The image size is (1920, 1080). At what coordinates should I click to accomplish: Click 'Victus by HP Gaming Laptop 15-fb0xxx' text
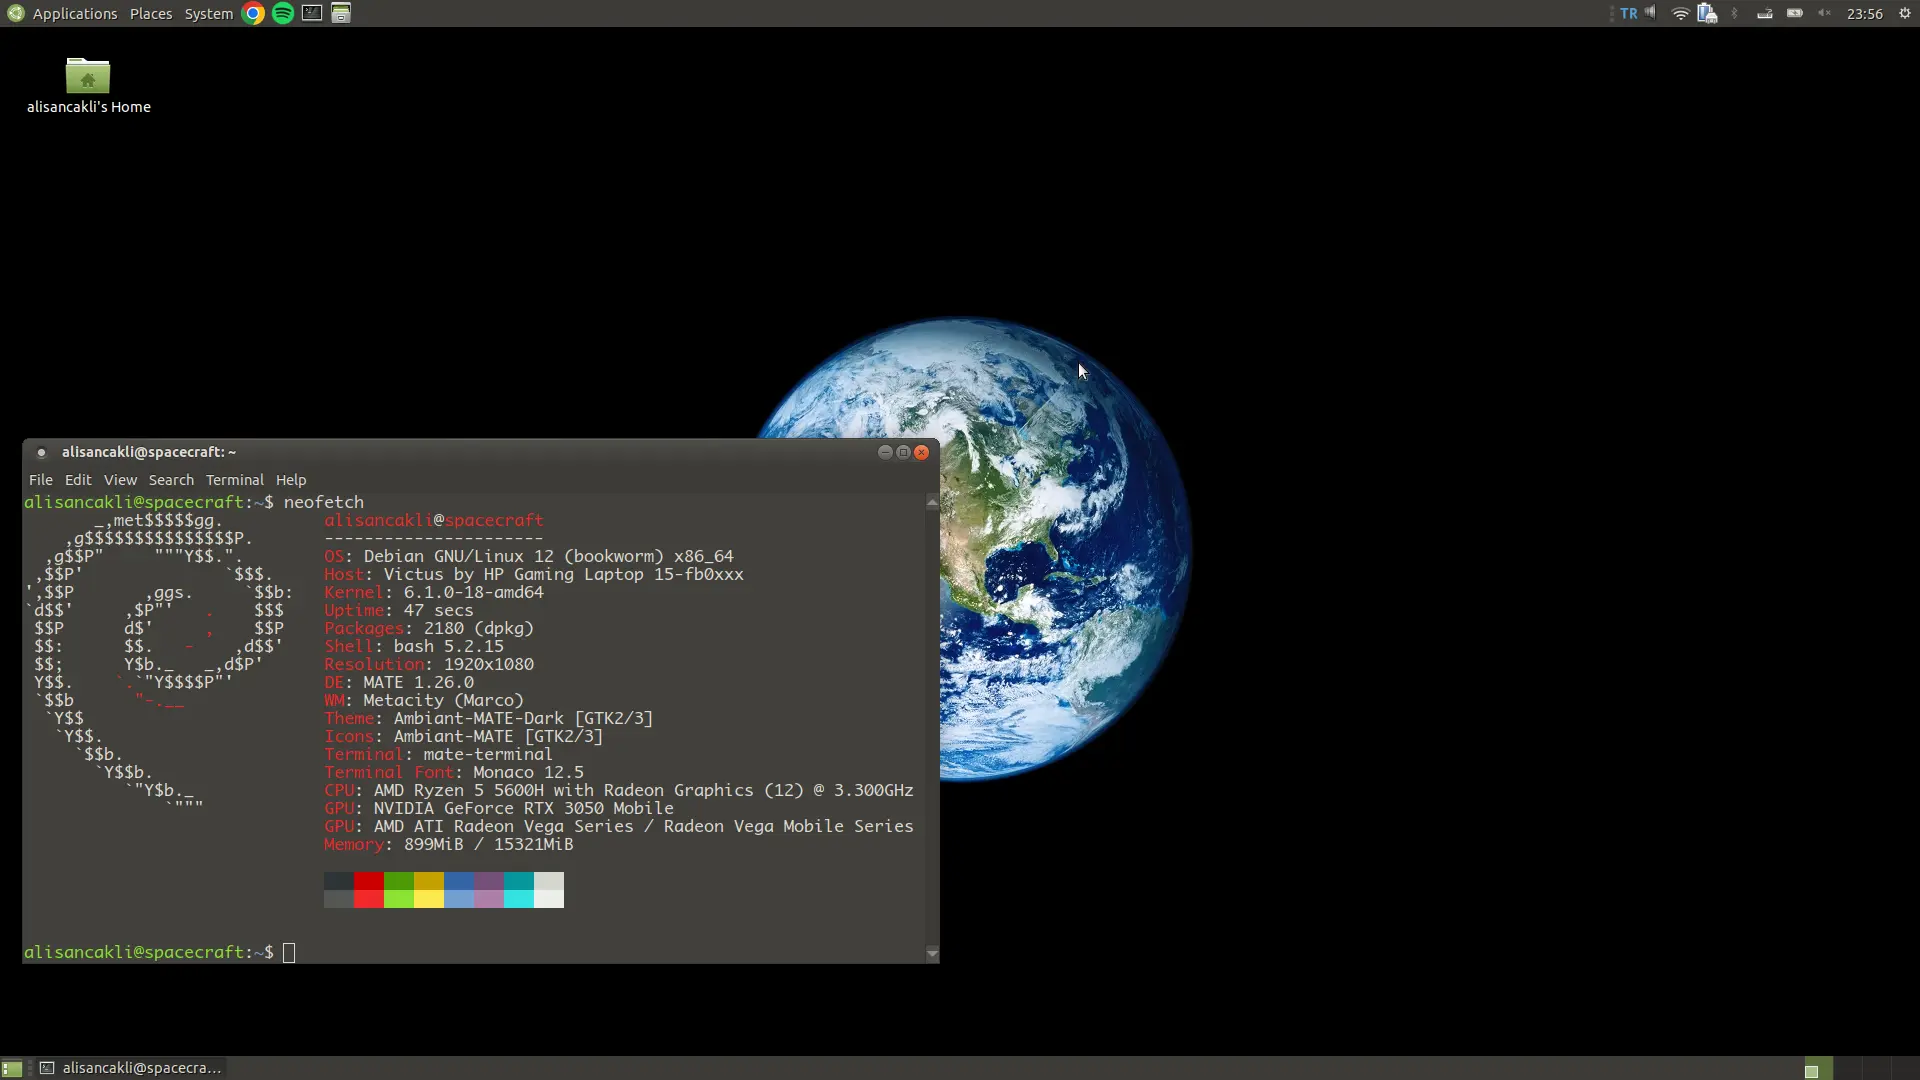pos(563,574)
